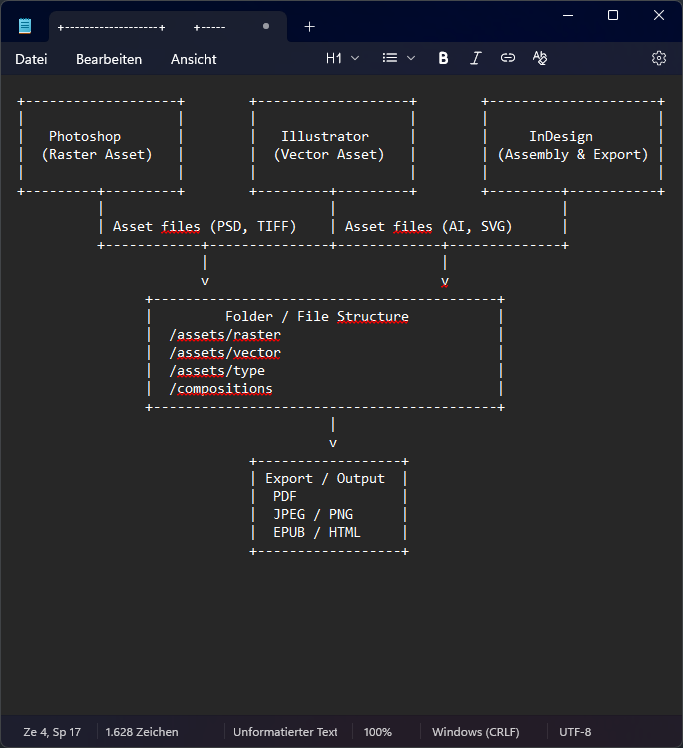Insert a hyperlink using the link icon
Viewport: 683px width, 748px height.
pos(508,58)
